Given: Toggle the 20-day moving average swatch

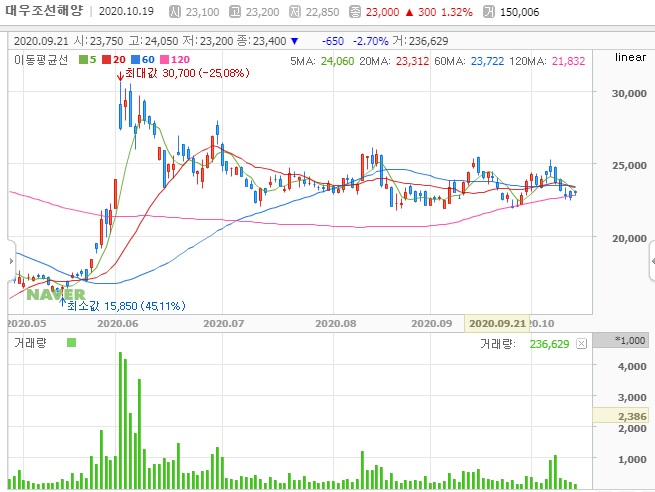Looking at the screenshot, I should point(106,60).
